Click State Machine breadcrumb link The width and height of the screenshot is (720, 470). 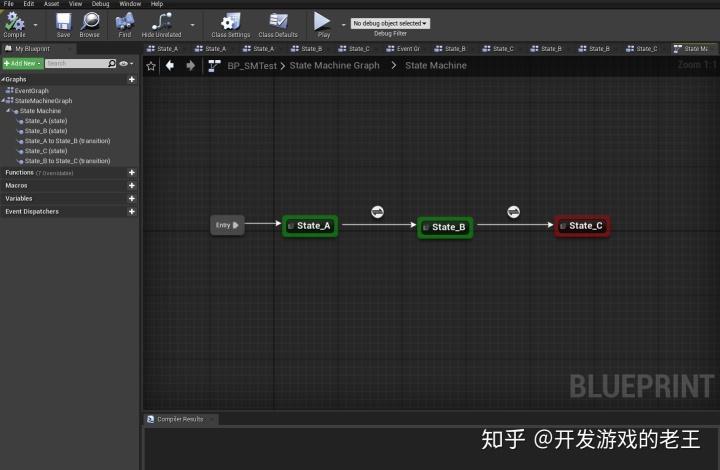coord(436,66)
